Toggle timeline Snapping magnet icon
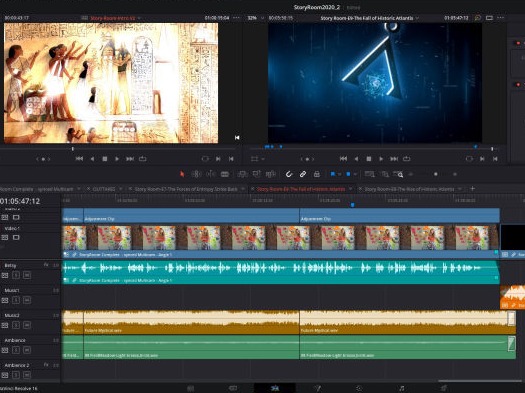This screenshot has width=525, height=393. pyautogui.click(x=289, y=174)
